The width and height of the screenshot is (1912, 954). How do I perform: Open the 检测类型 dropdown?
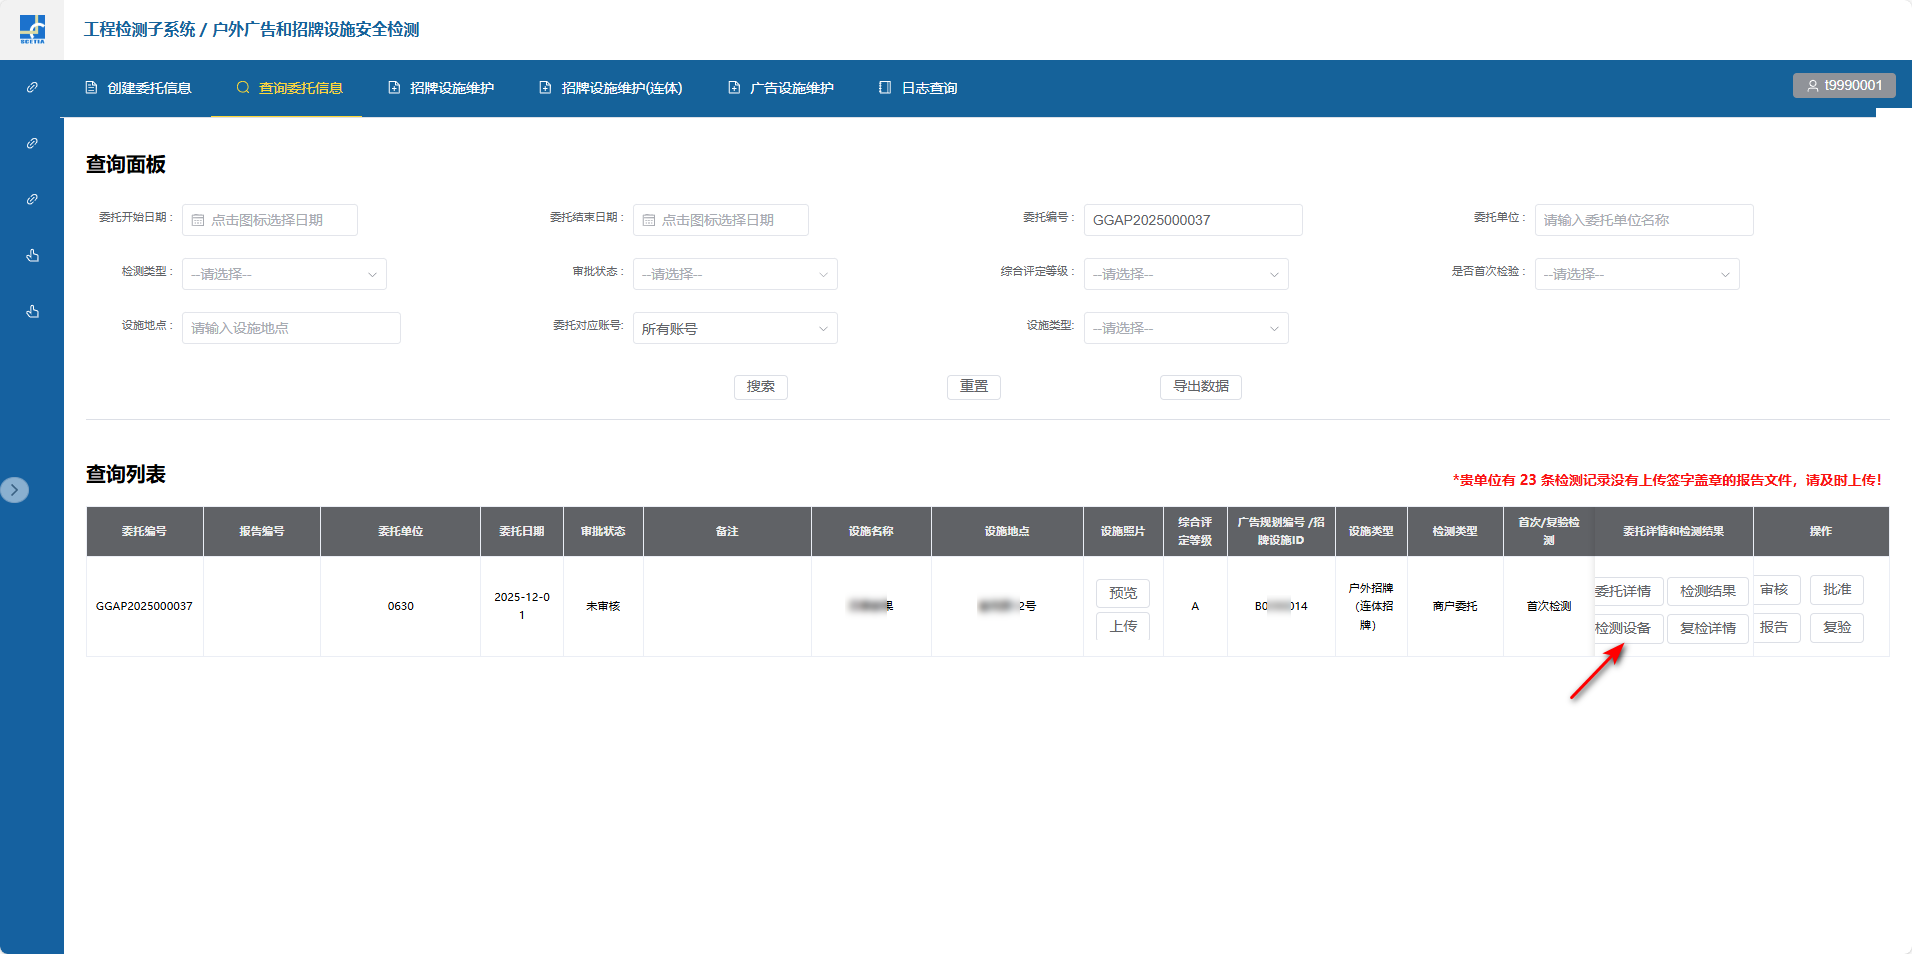click(x=284, y=274)
